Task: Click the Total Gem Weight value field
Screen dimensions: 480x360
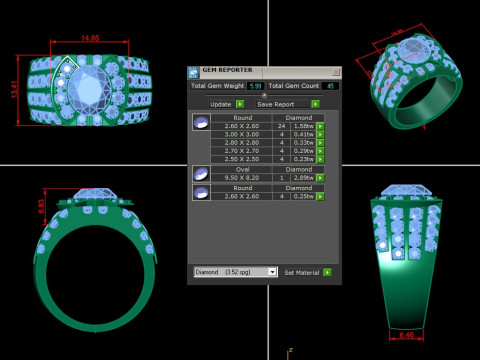Action: click(255, 86)
